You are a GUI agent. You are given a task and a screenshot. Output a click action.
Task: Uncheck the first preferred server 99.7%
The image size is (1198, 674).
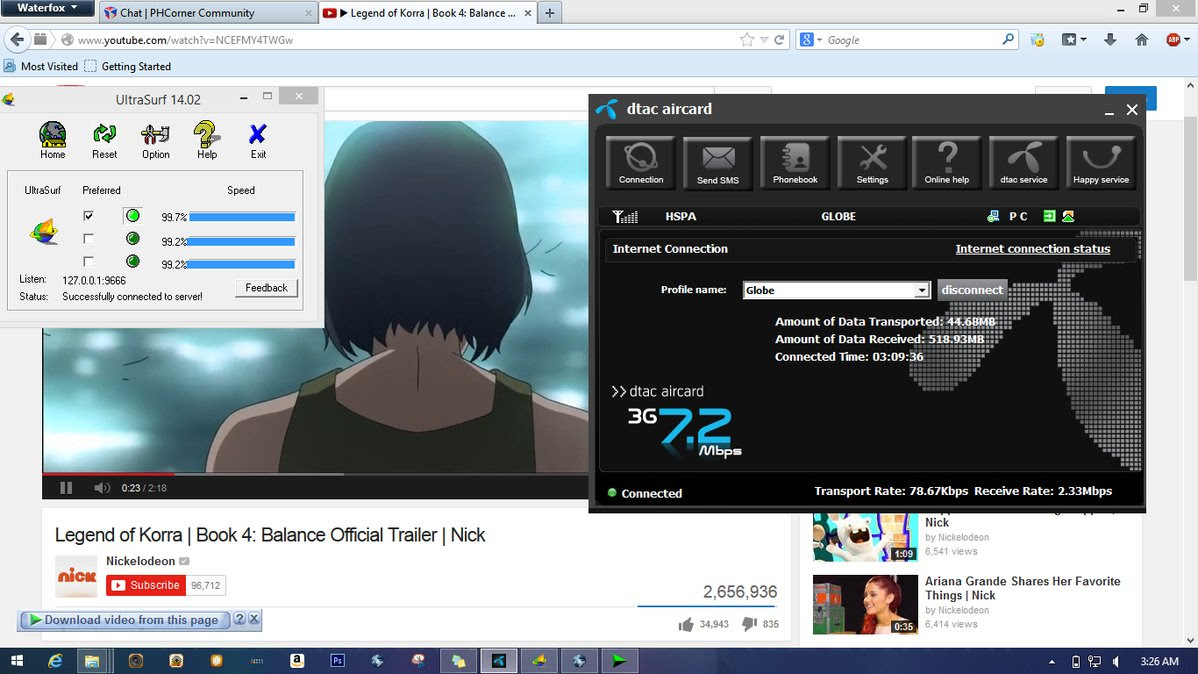click(89, 216)
